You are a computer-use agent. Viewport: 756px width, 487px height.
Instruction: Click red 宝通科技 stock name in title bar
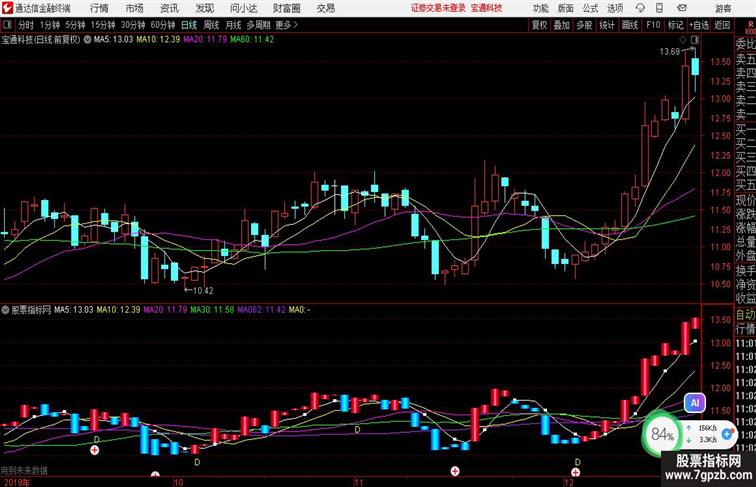click(x=486, y=8)
